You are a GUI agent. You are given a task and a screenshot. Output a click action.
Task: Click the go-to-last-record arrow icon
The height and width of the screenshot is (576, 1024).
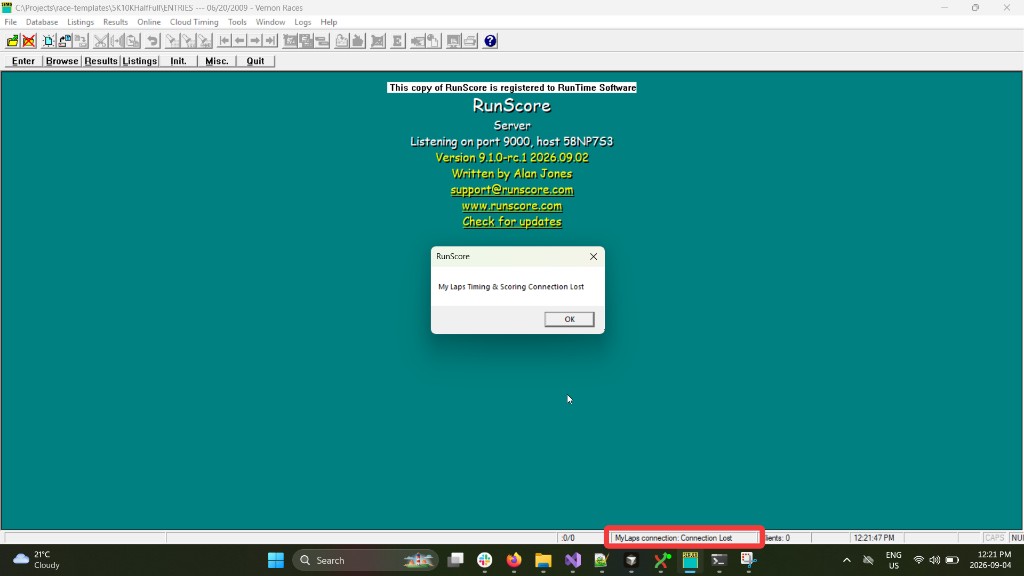(x=271, y=41)
